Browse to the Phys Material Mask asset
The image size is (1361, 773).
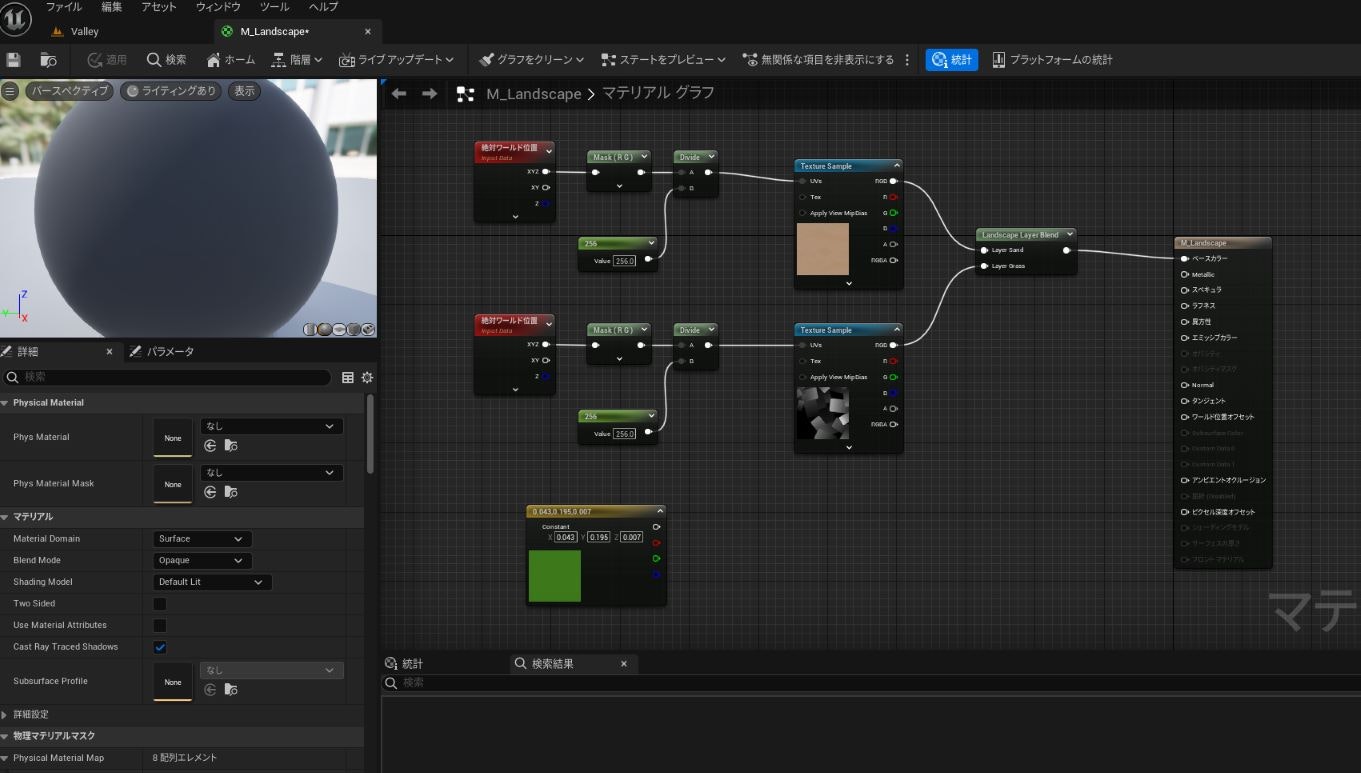click(231, 492)
